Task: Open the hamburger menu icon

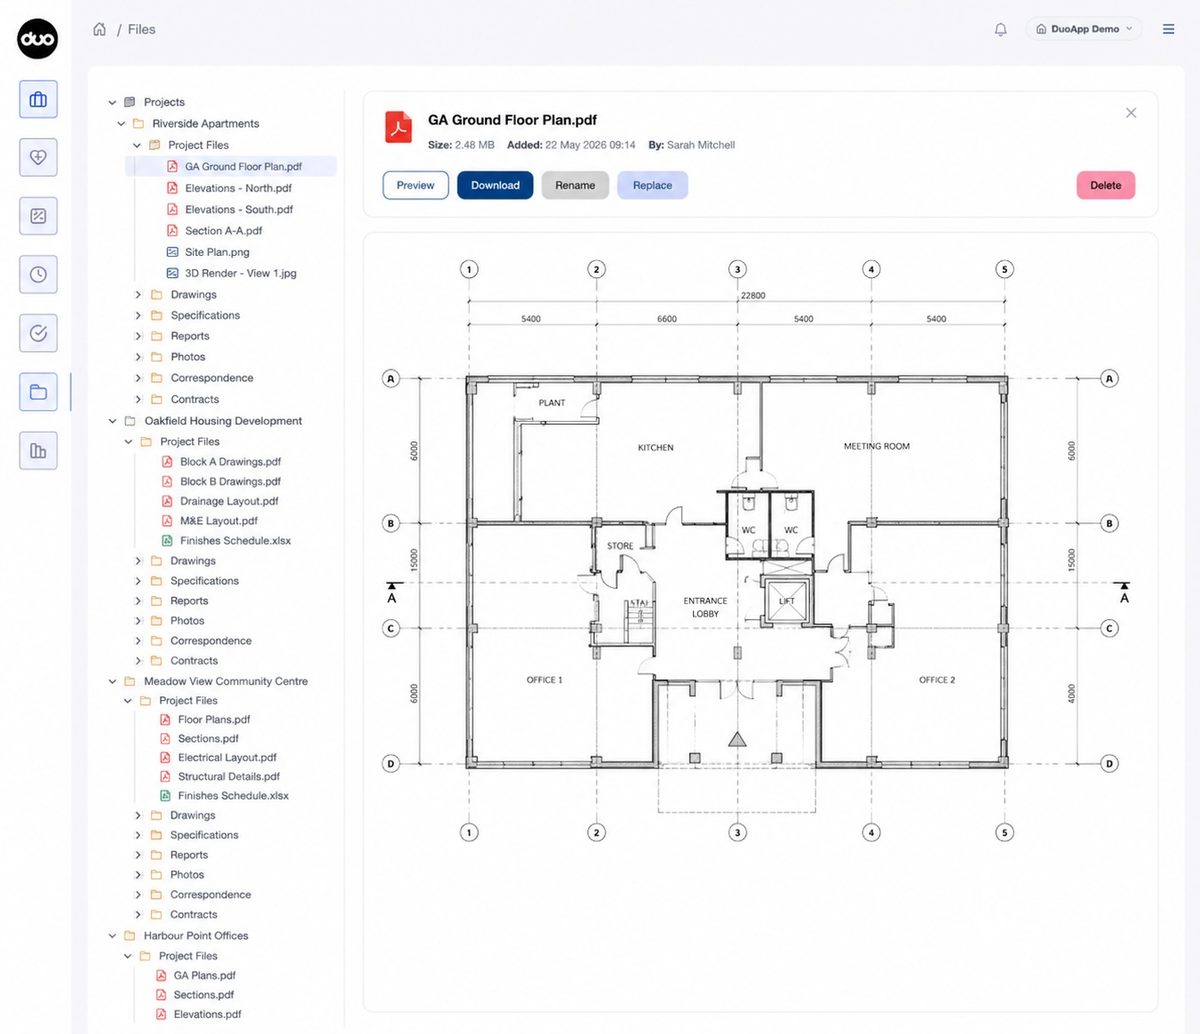Action: click(1168, 29)
